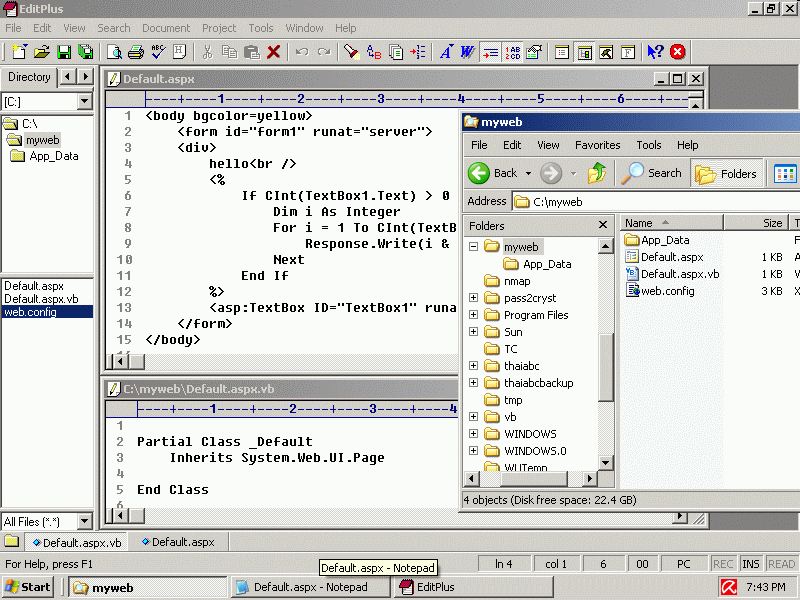Expand the Program Files tree node
Image resolution: width=800 pixels, height=600 pixels.
point(473,315)
